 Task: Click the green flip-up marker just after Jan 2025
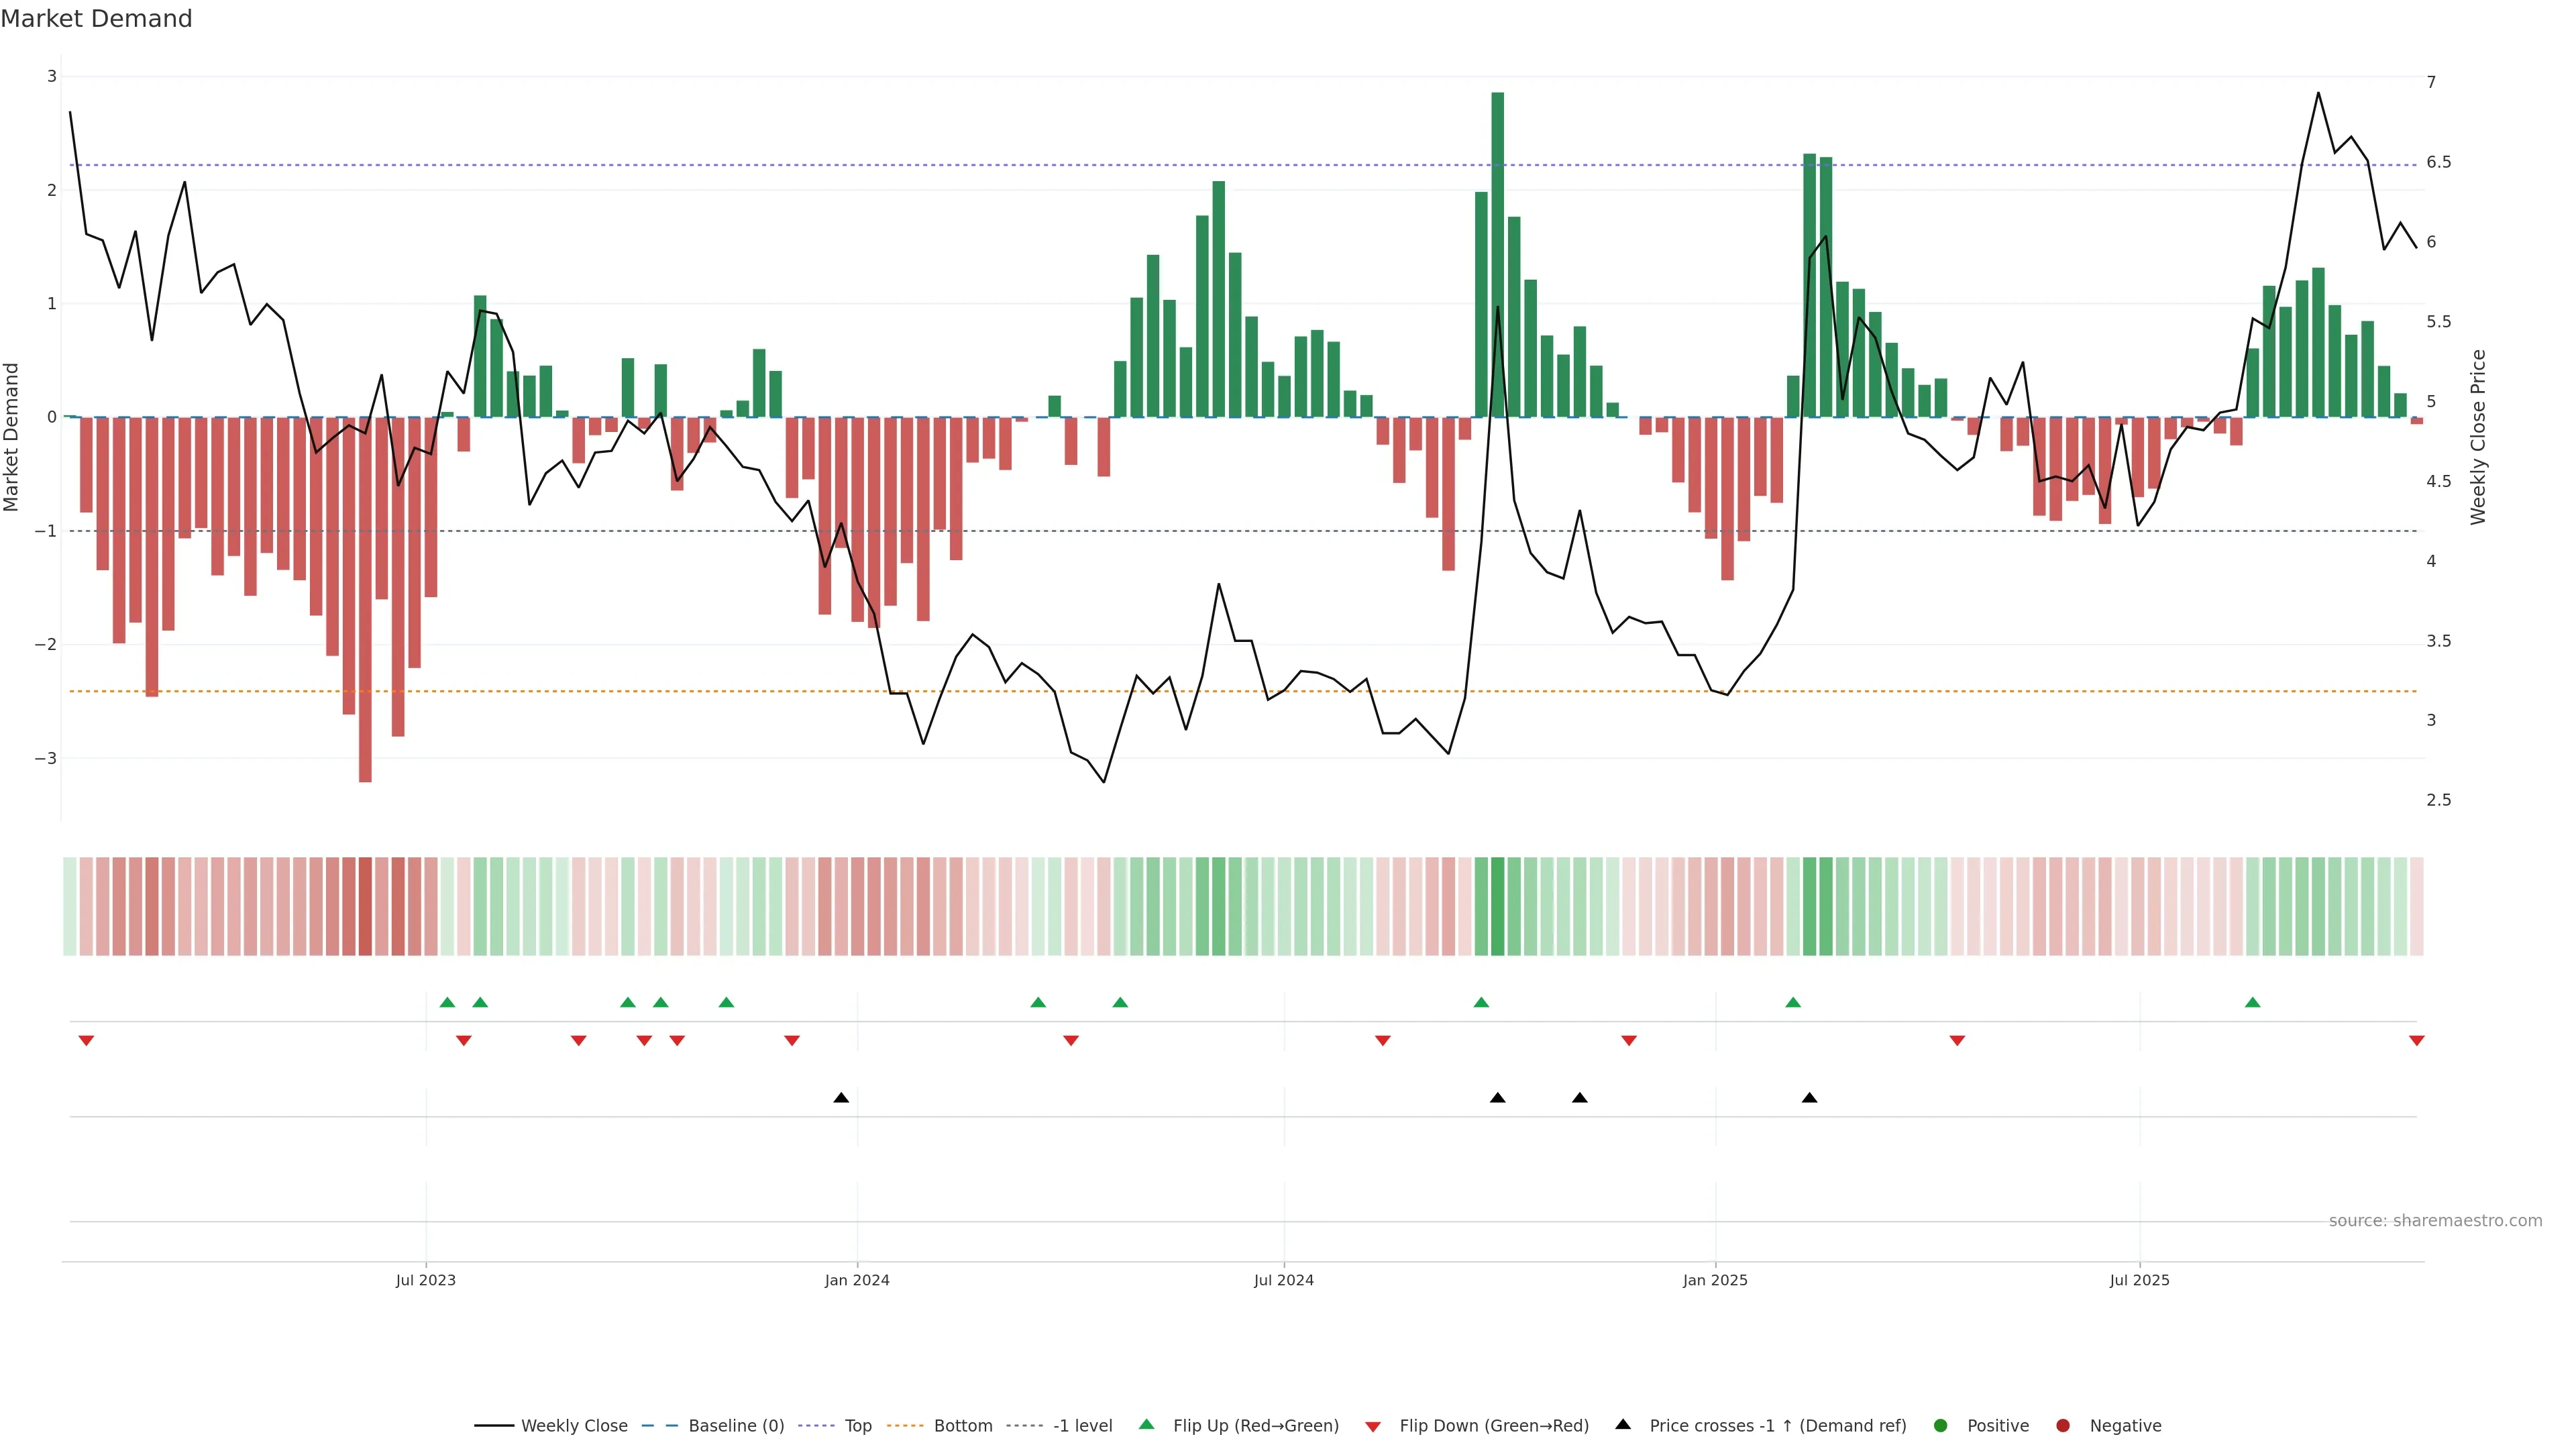(x=1793, y=1002)
